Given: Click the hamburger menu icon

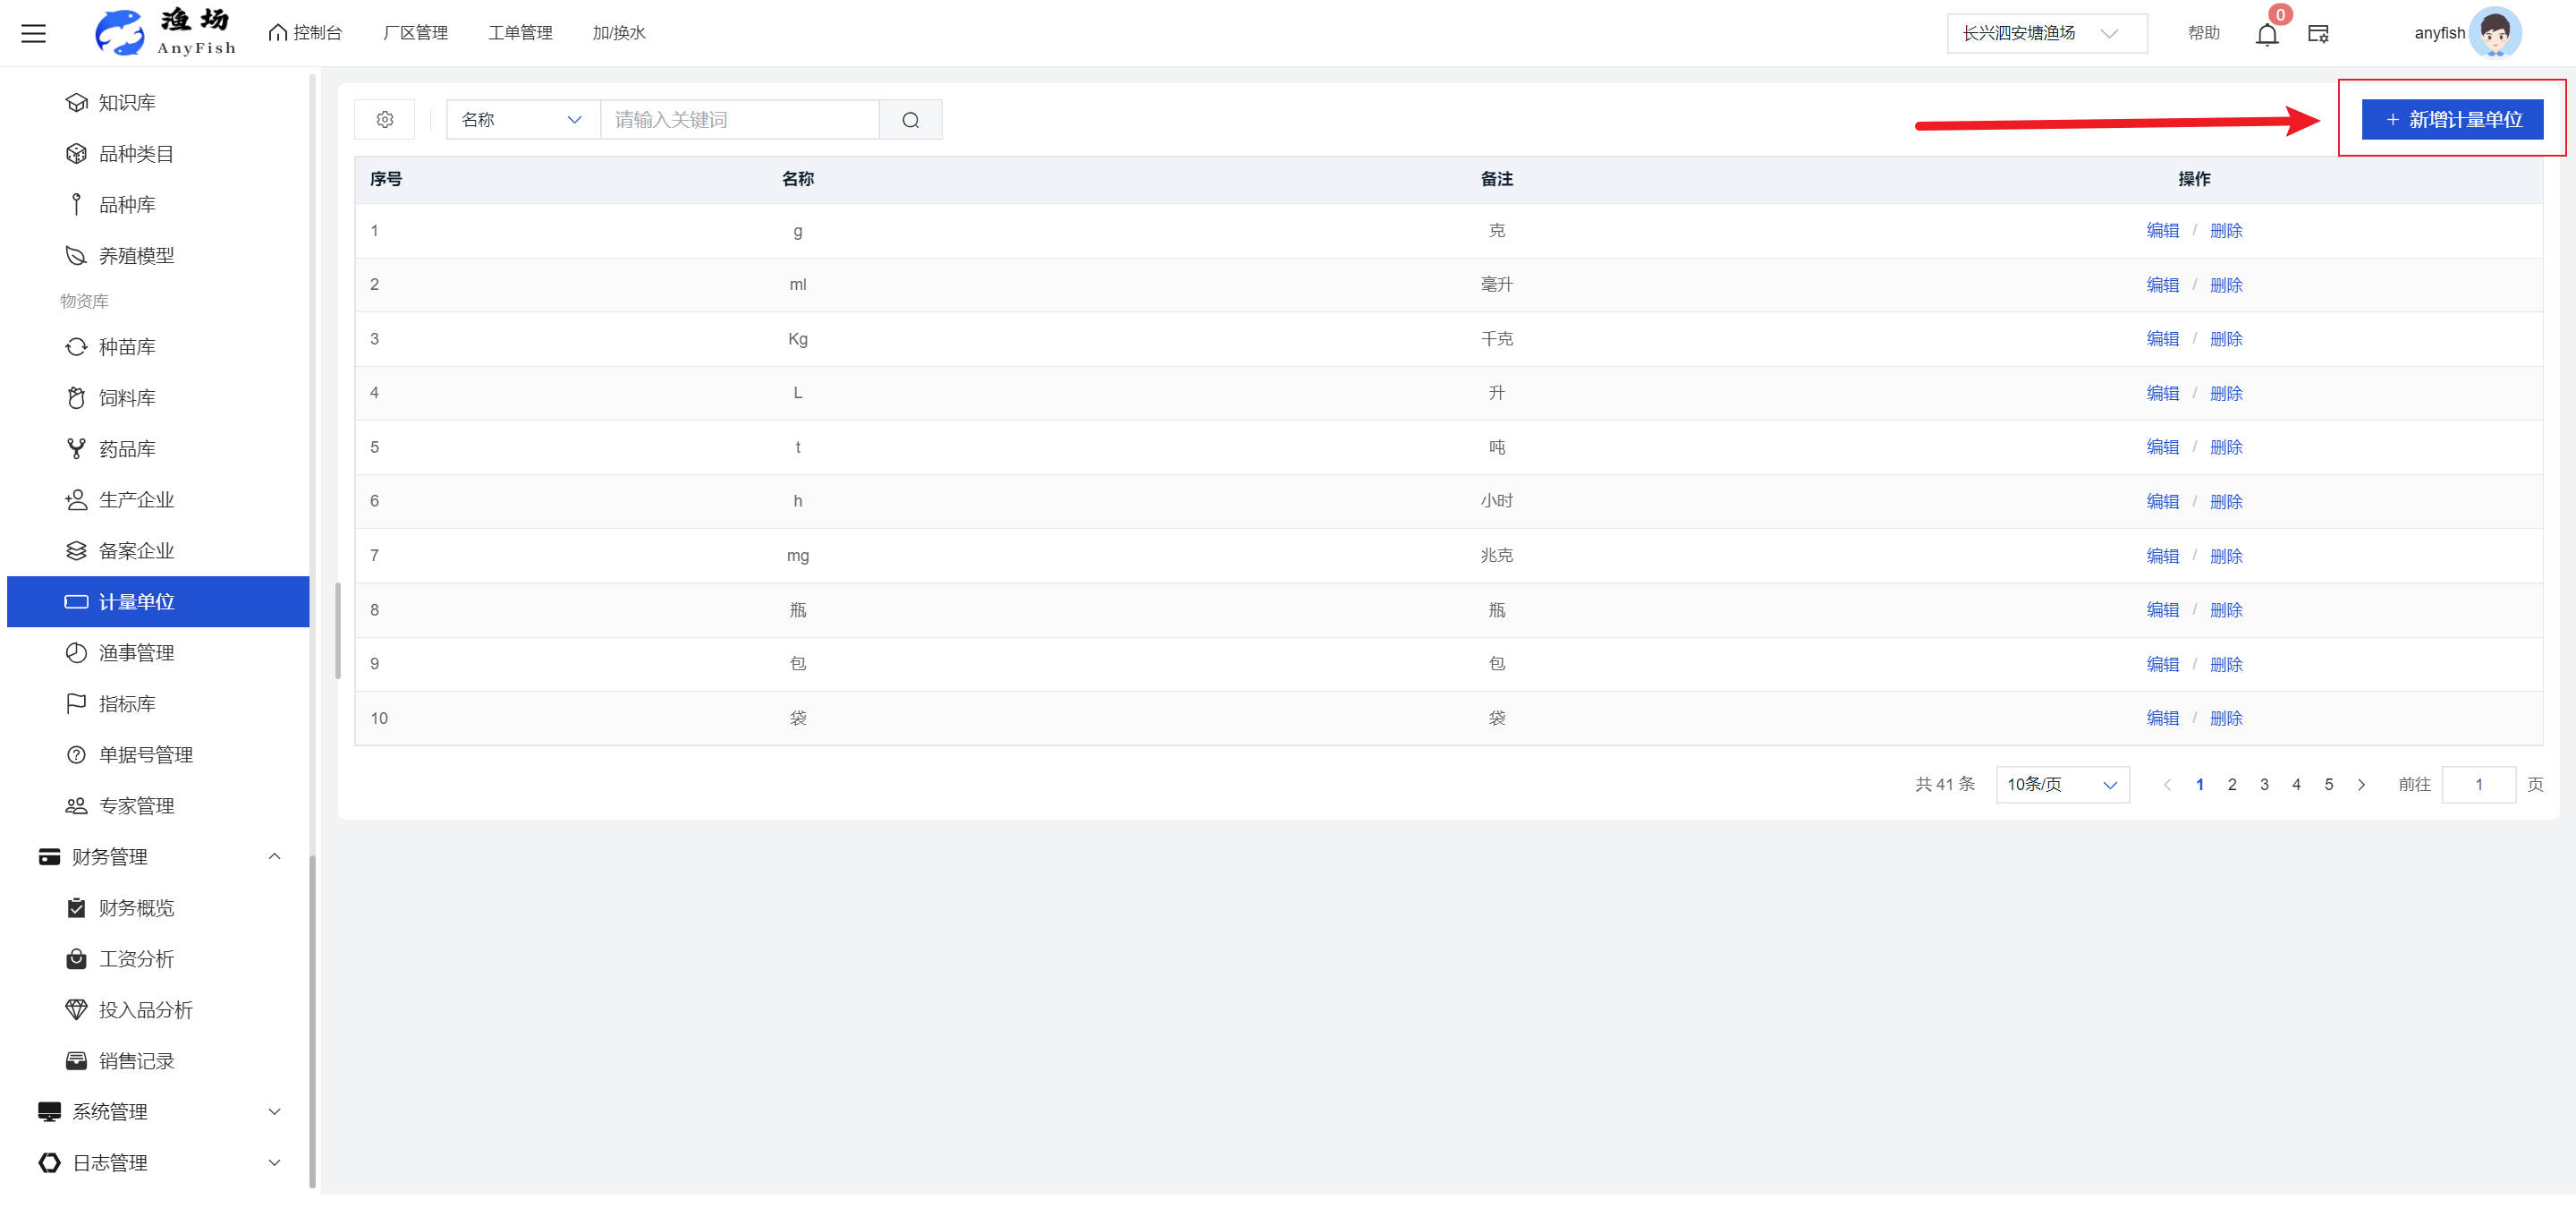Looking at the screenshot, I should (x=34, y=34).
